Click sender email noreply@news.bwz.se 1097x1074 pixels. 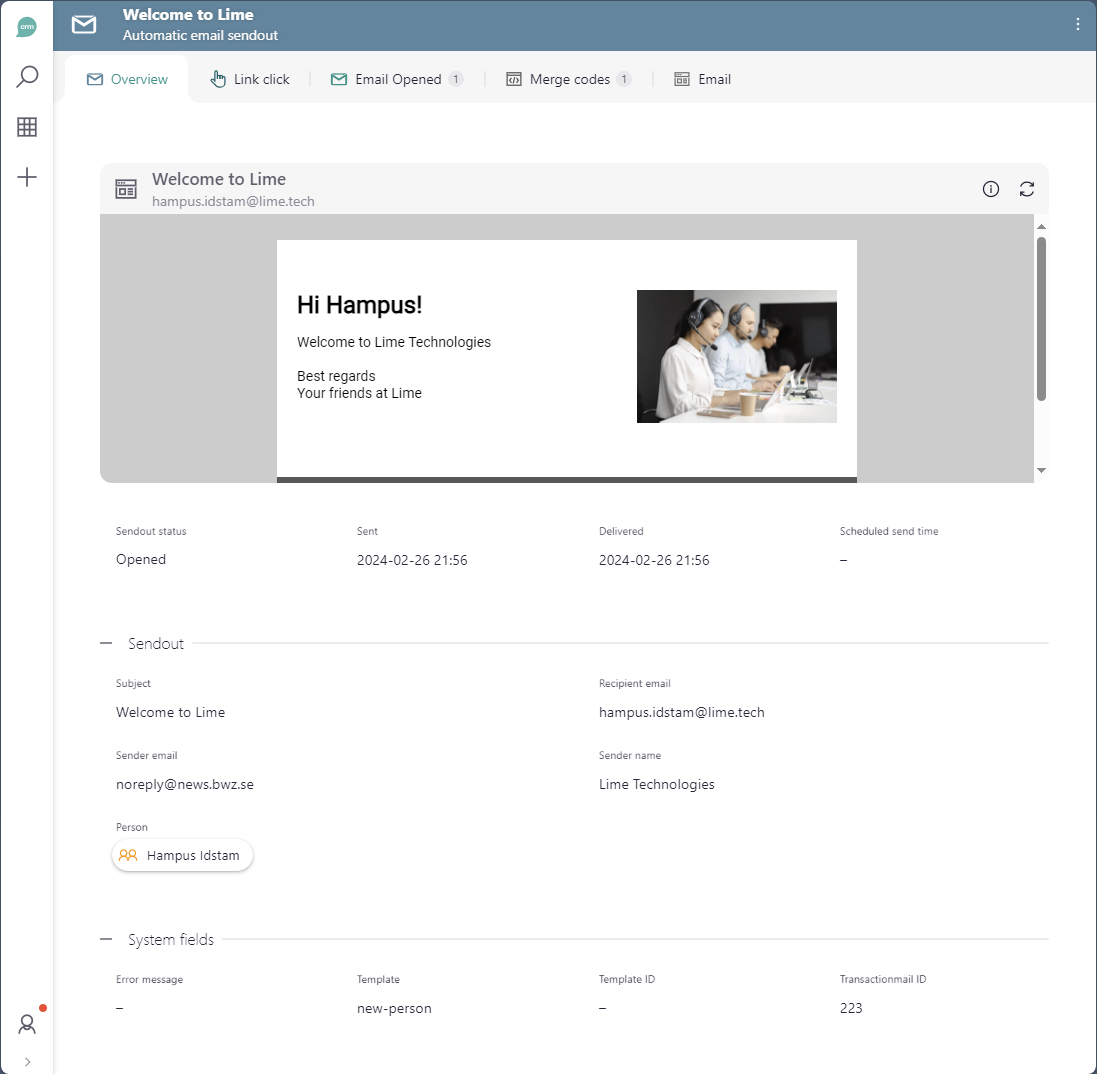pyautogui.click(x=185, y=784)
